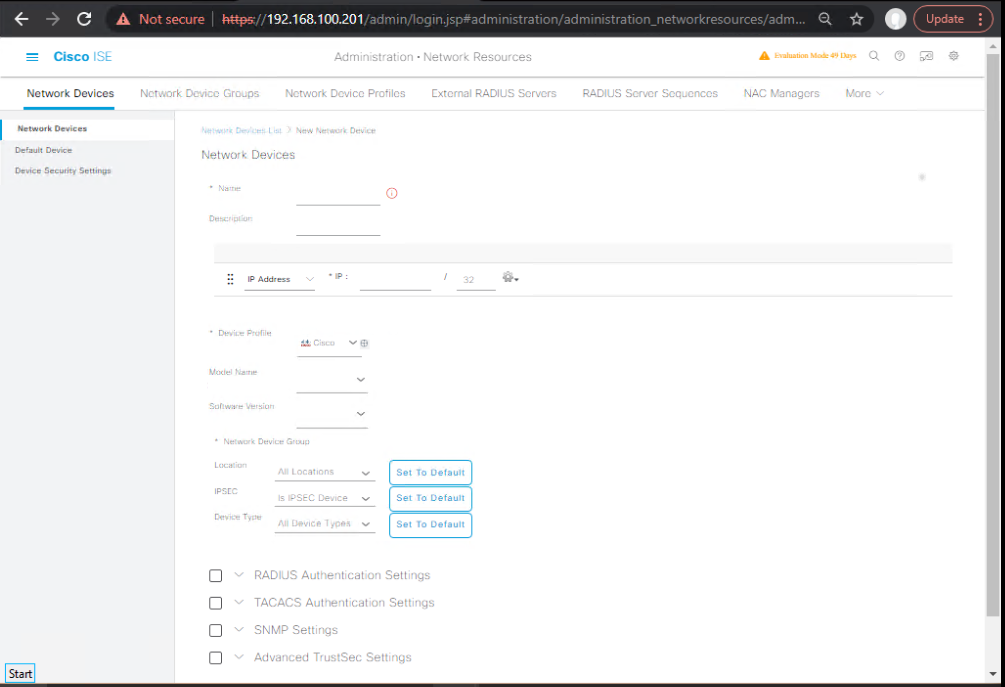Bookmark this page with the star icon
Viewport: 1005px width, 687px height.
pyautogui.click(x=856, y=19)
